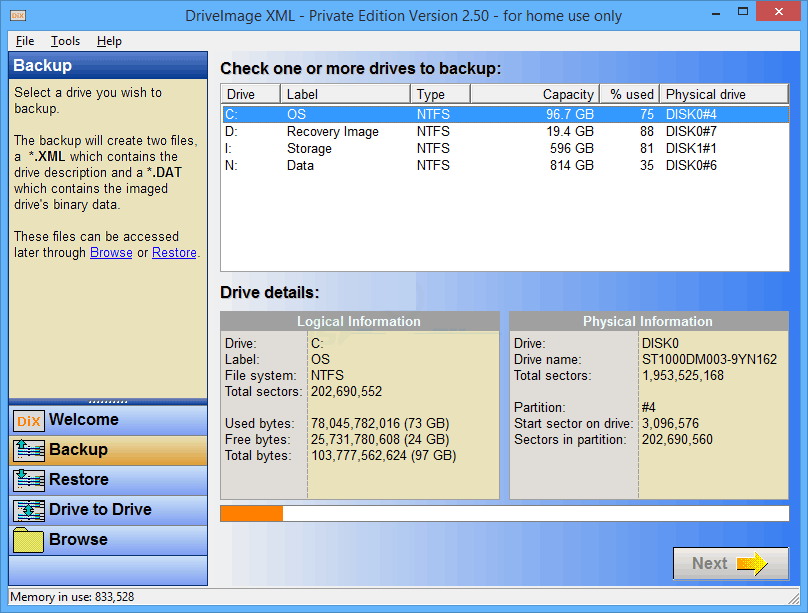Click the yellow arrow on Next button
Viewport: 808px width, 613px height.
pos(751,564)
